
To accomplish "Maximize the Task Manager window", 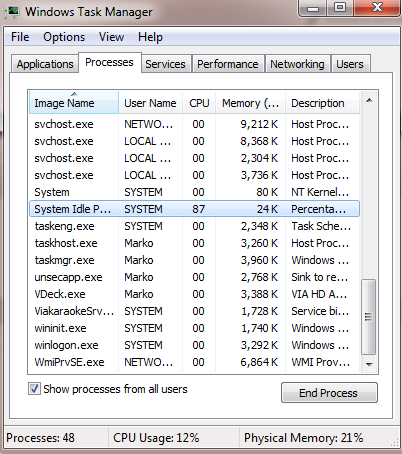I will click(340, 7).
